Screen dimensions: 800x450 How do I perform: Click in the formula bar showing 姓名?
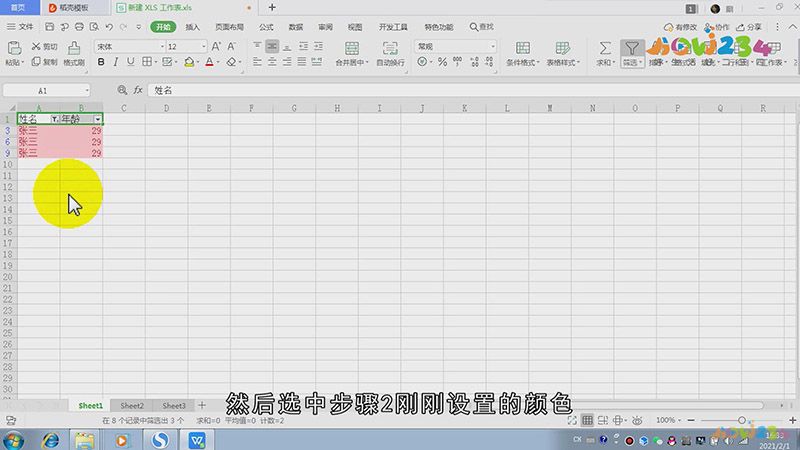(x=472, y=90)
